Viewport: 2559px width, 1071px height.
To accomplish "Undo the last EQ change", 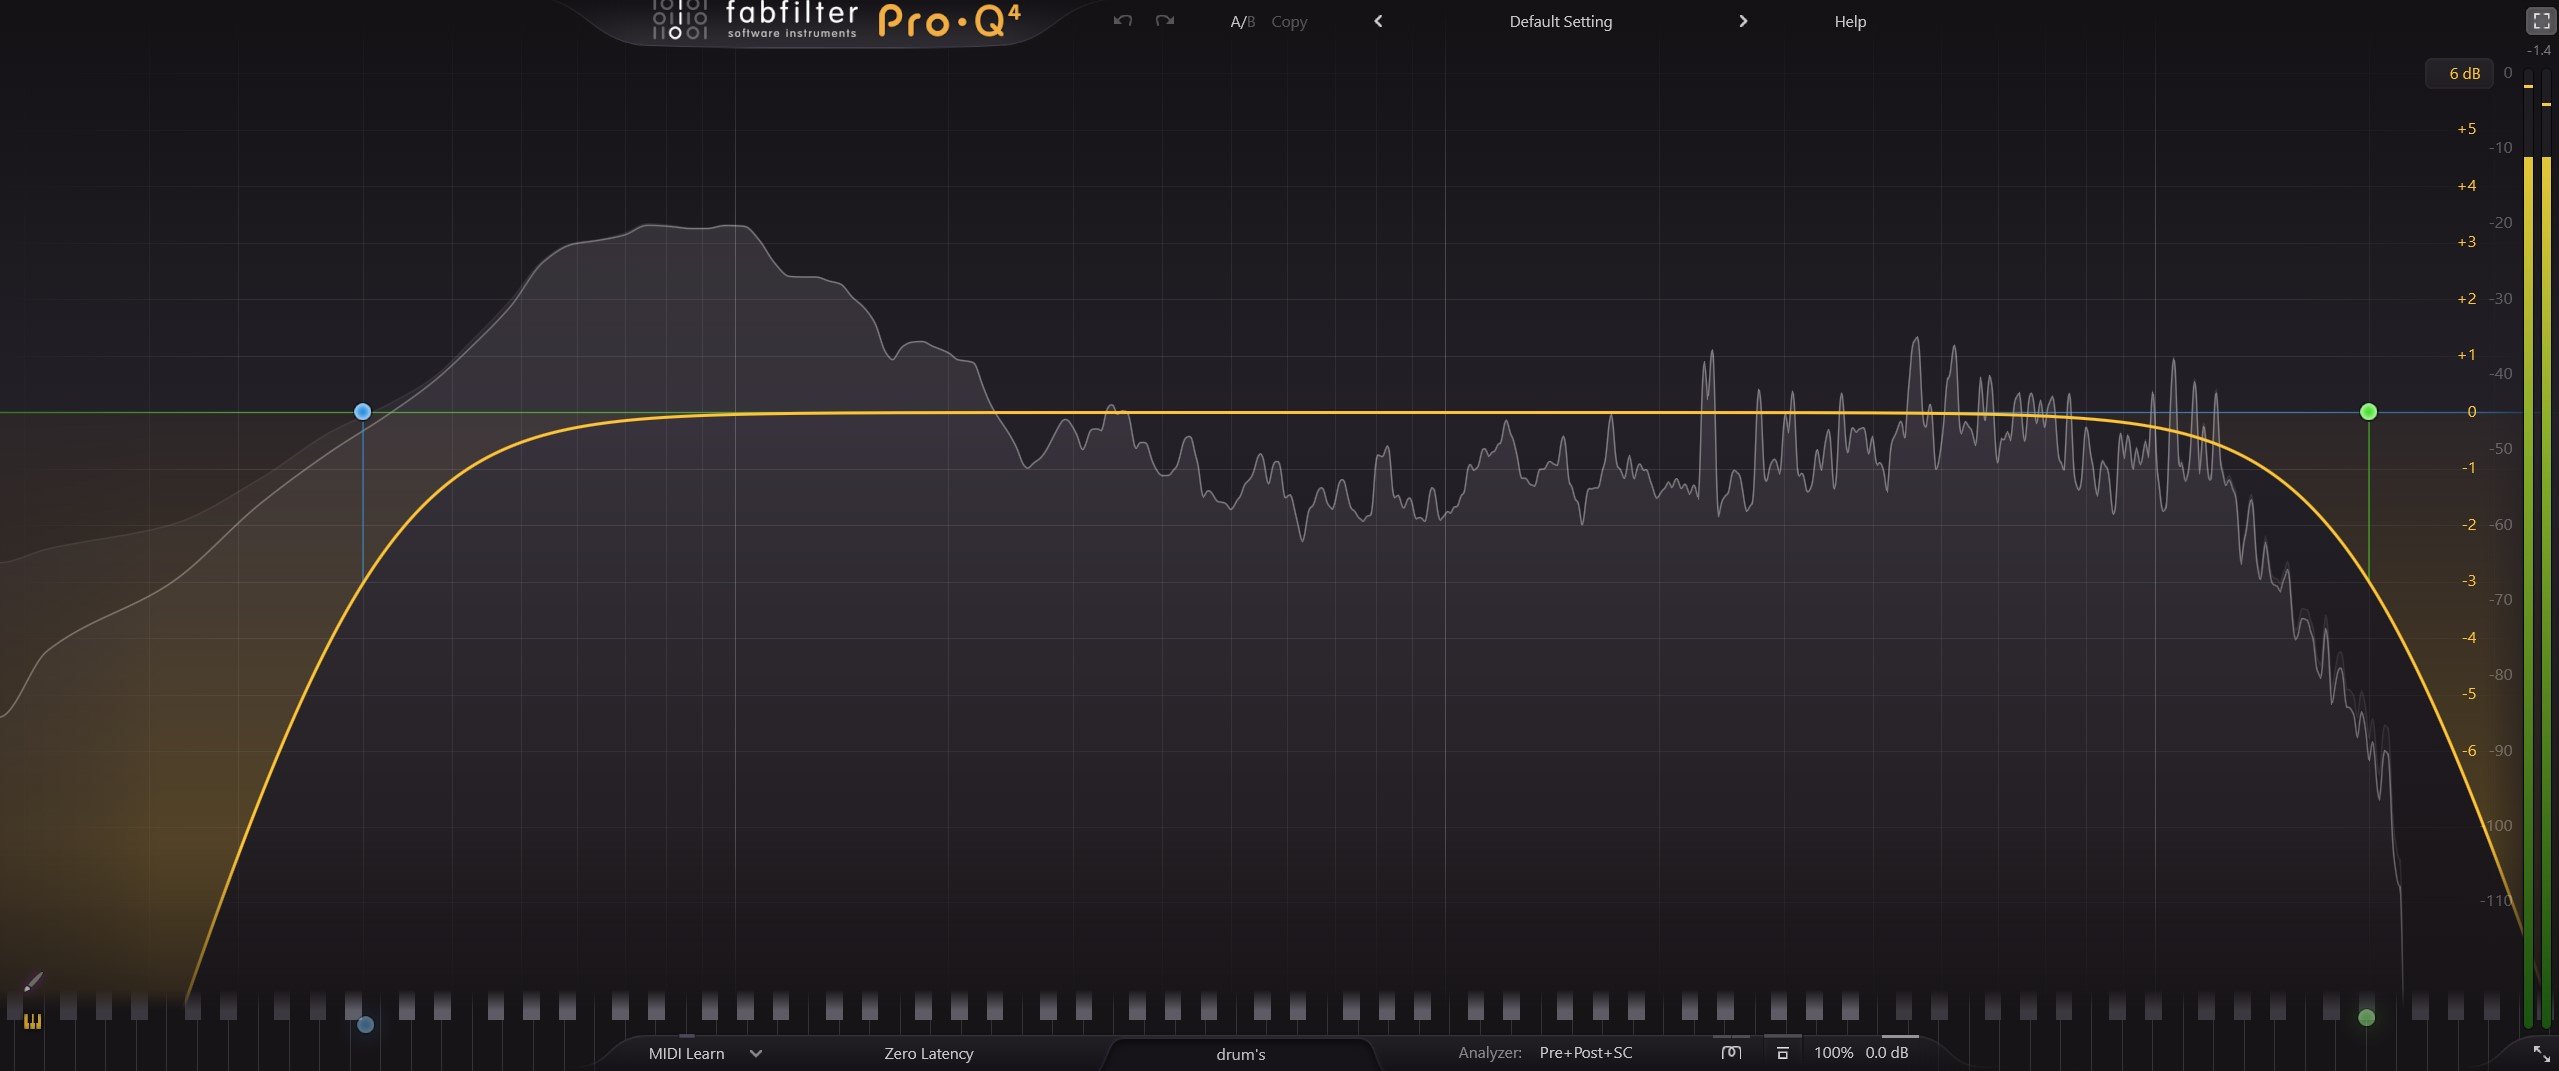I will coord(1122,20).
